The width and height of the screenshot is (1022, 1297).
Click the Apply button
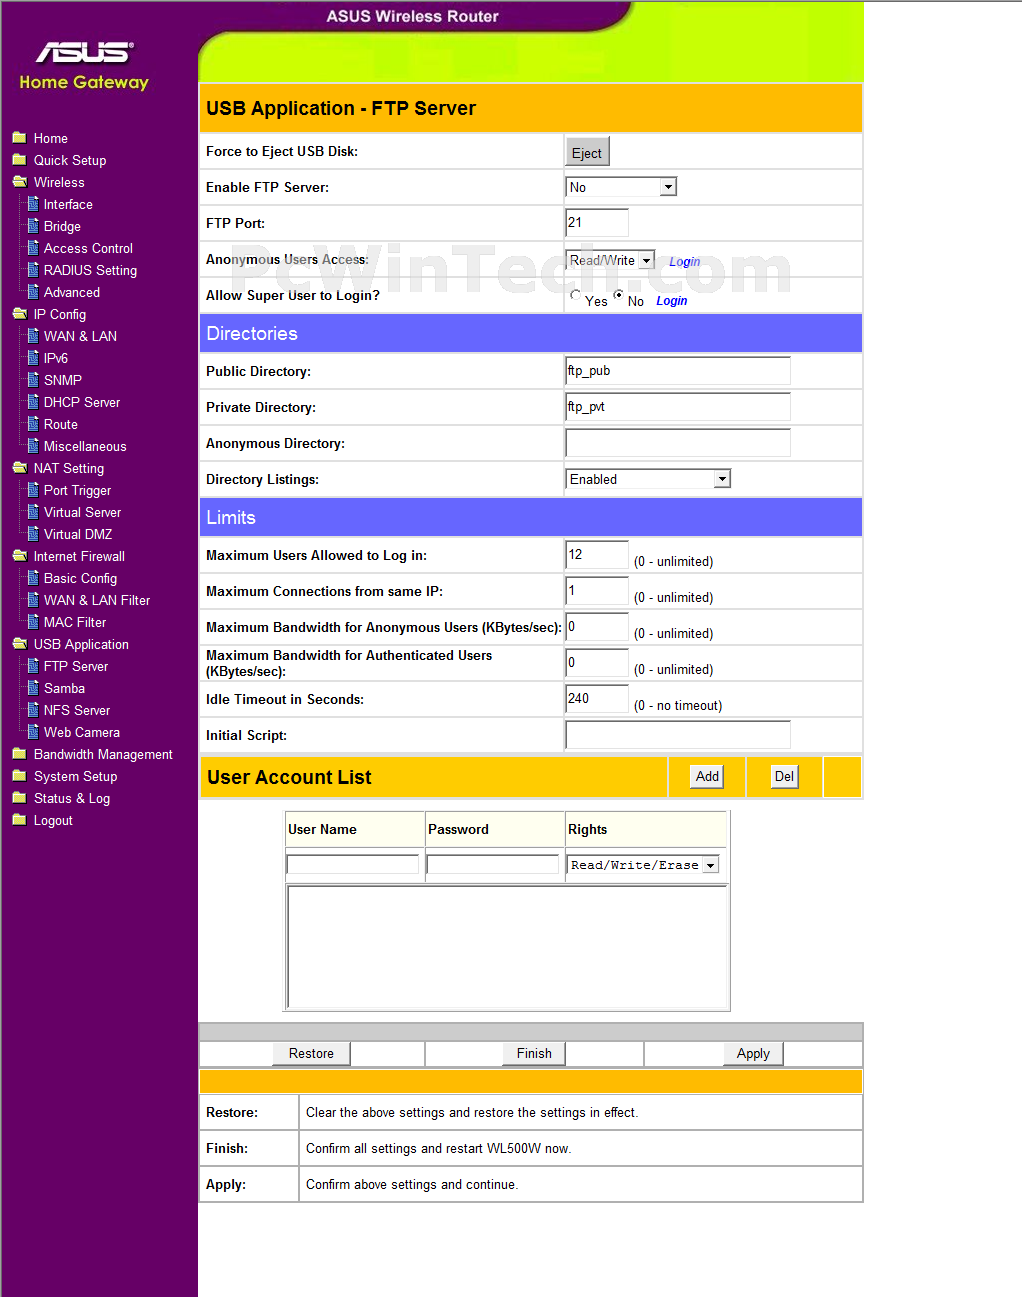[x=753, y=1053]
